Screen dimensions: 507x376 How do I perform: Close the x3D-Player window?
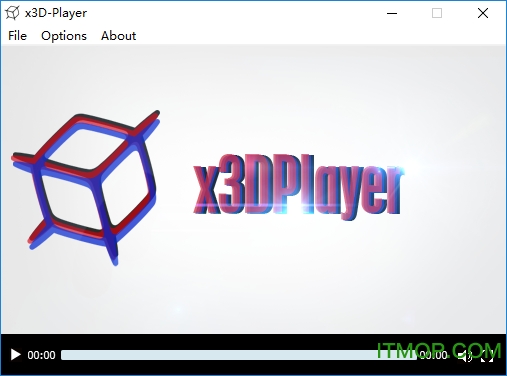483,13
